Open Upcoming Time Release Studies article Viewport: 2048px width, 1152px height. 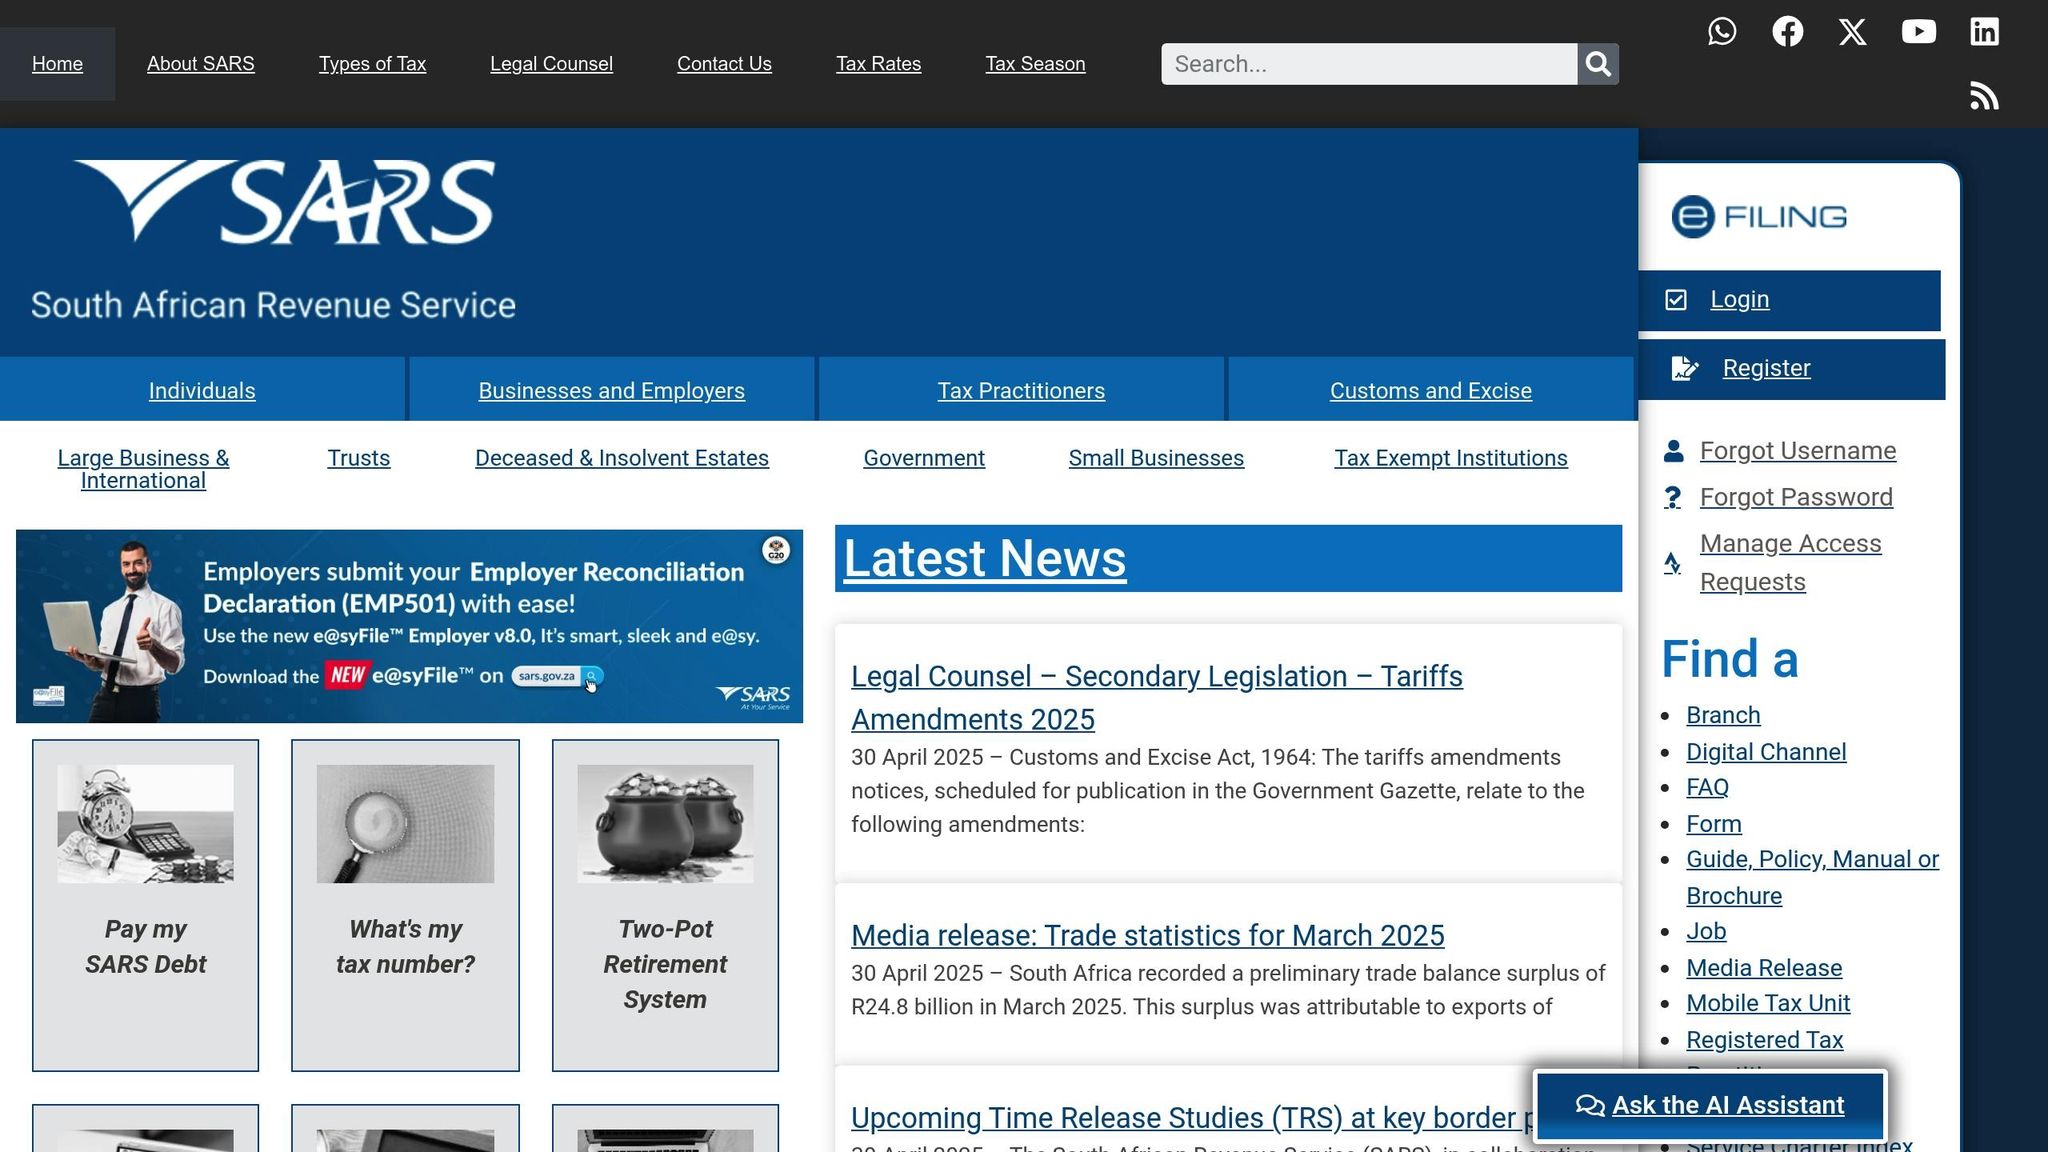pyautogui.click(x=1192, y=1118)
